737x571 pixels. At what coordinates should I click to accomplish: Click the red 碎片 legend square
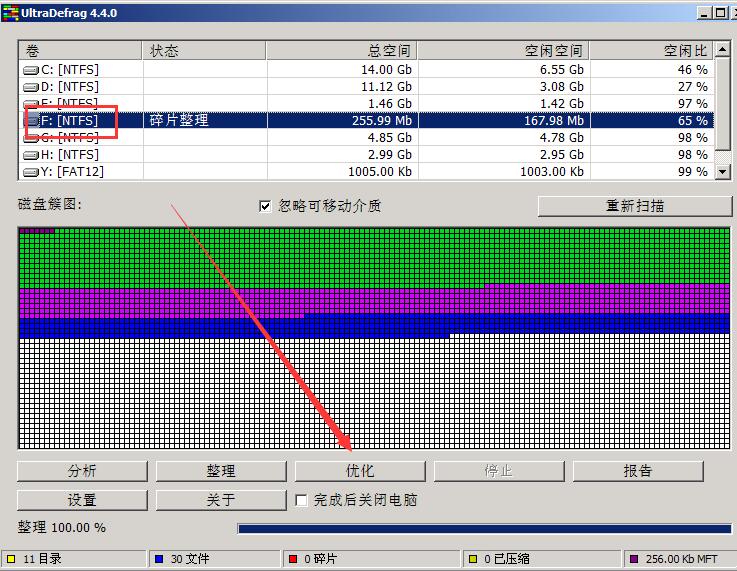(x=293, y=559)
